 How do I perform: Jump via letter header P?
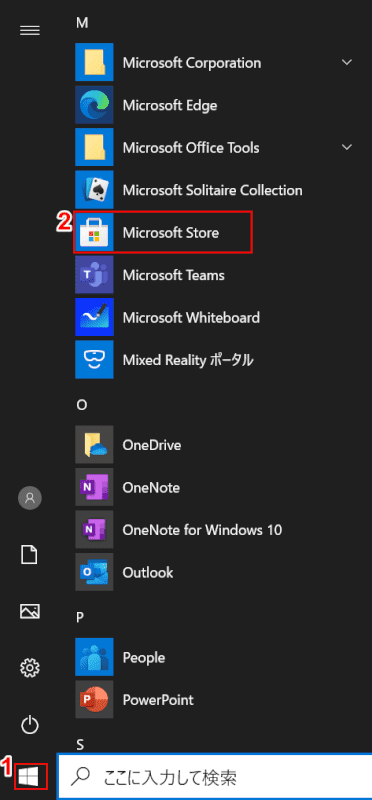(x=80, y=617)
